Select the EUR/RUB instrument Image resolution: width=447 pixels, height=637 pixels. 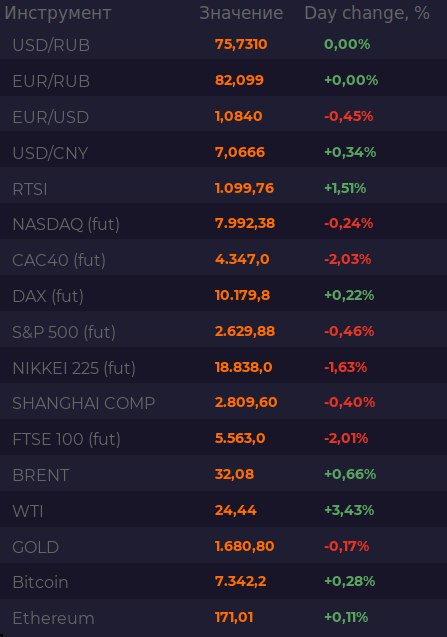coord(224,80)
